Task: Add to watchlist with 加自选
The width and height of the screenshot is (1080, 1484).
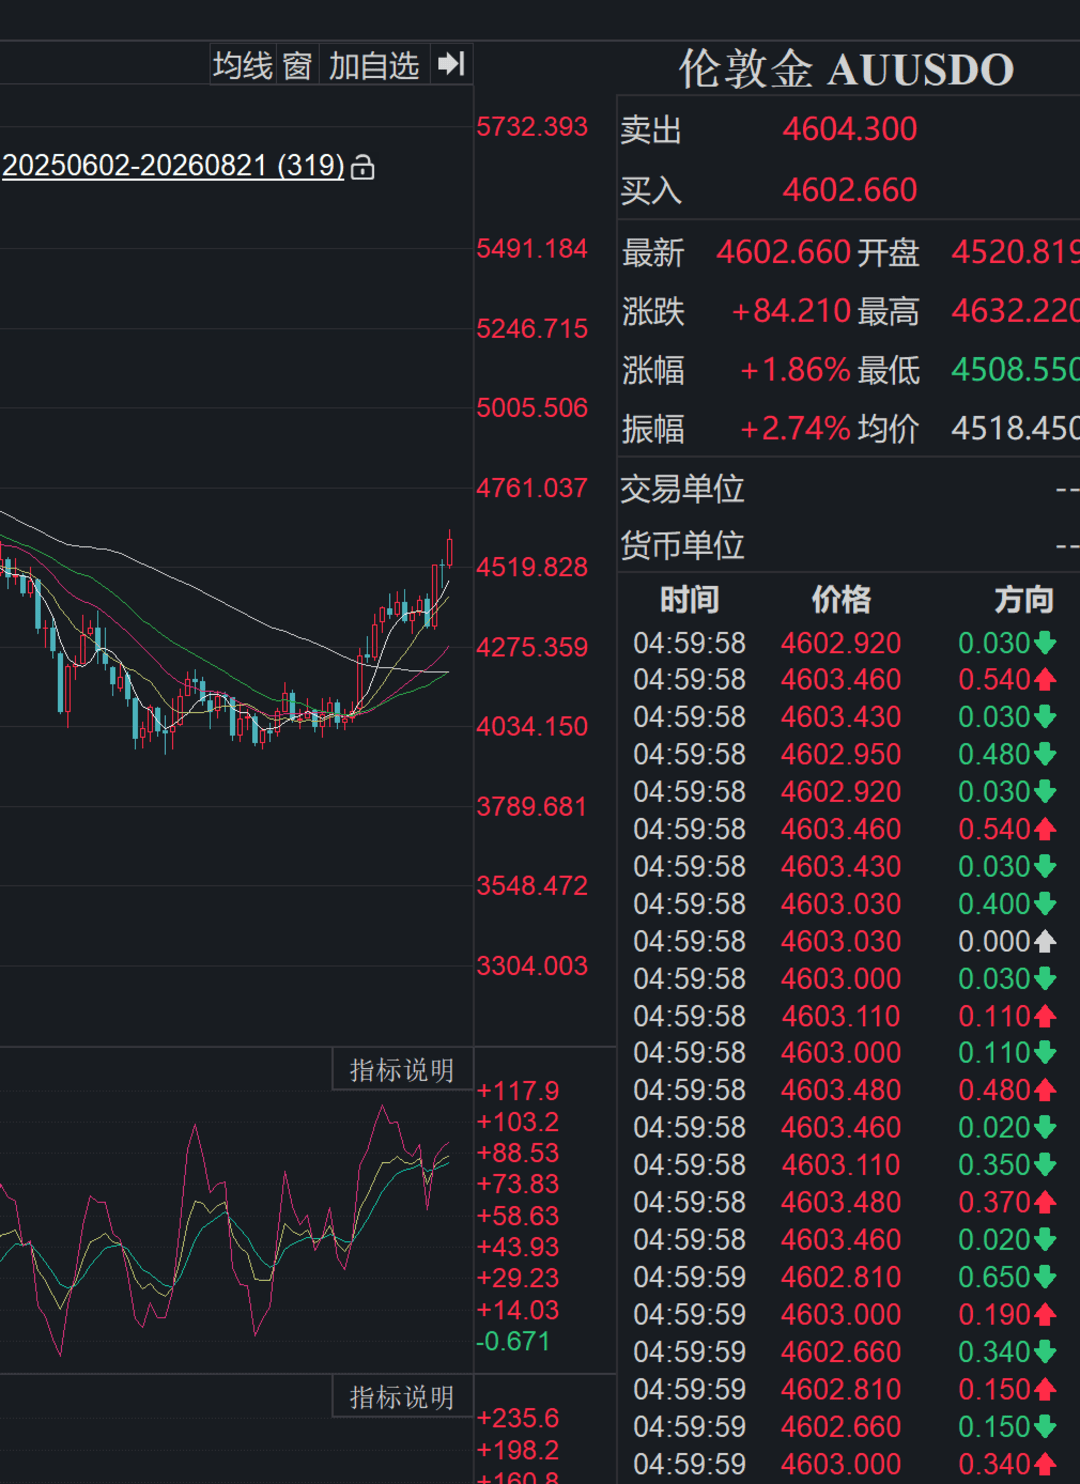Action: [374, 66]
